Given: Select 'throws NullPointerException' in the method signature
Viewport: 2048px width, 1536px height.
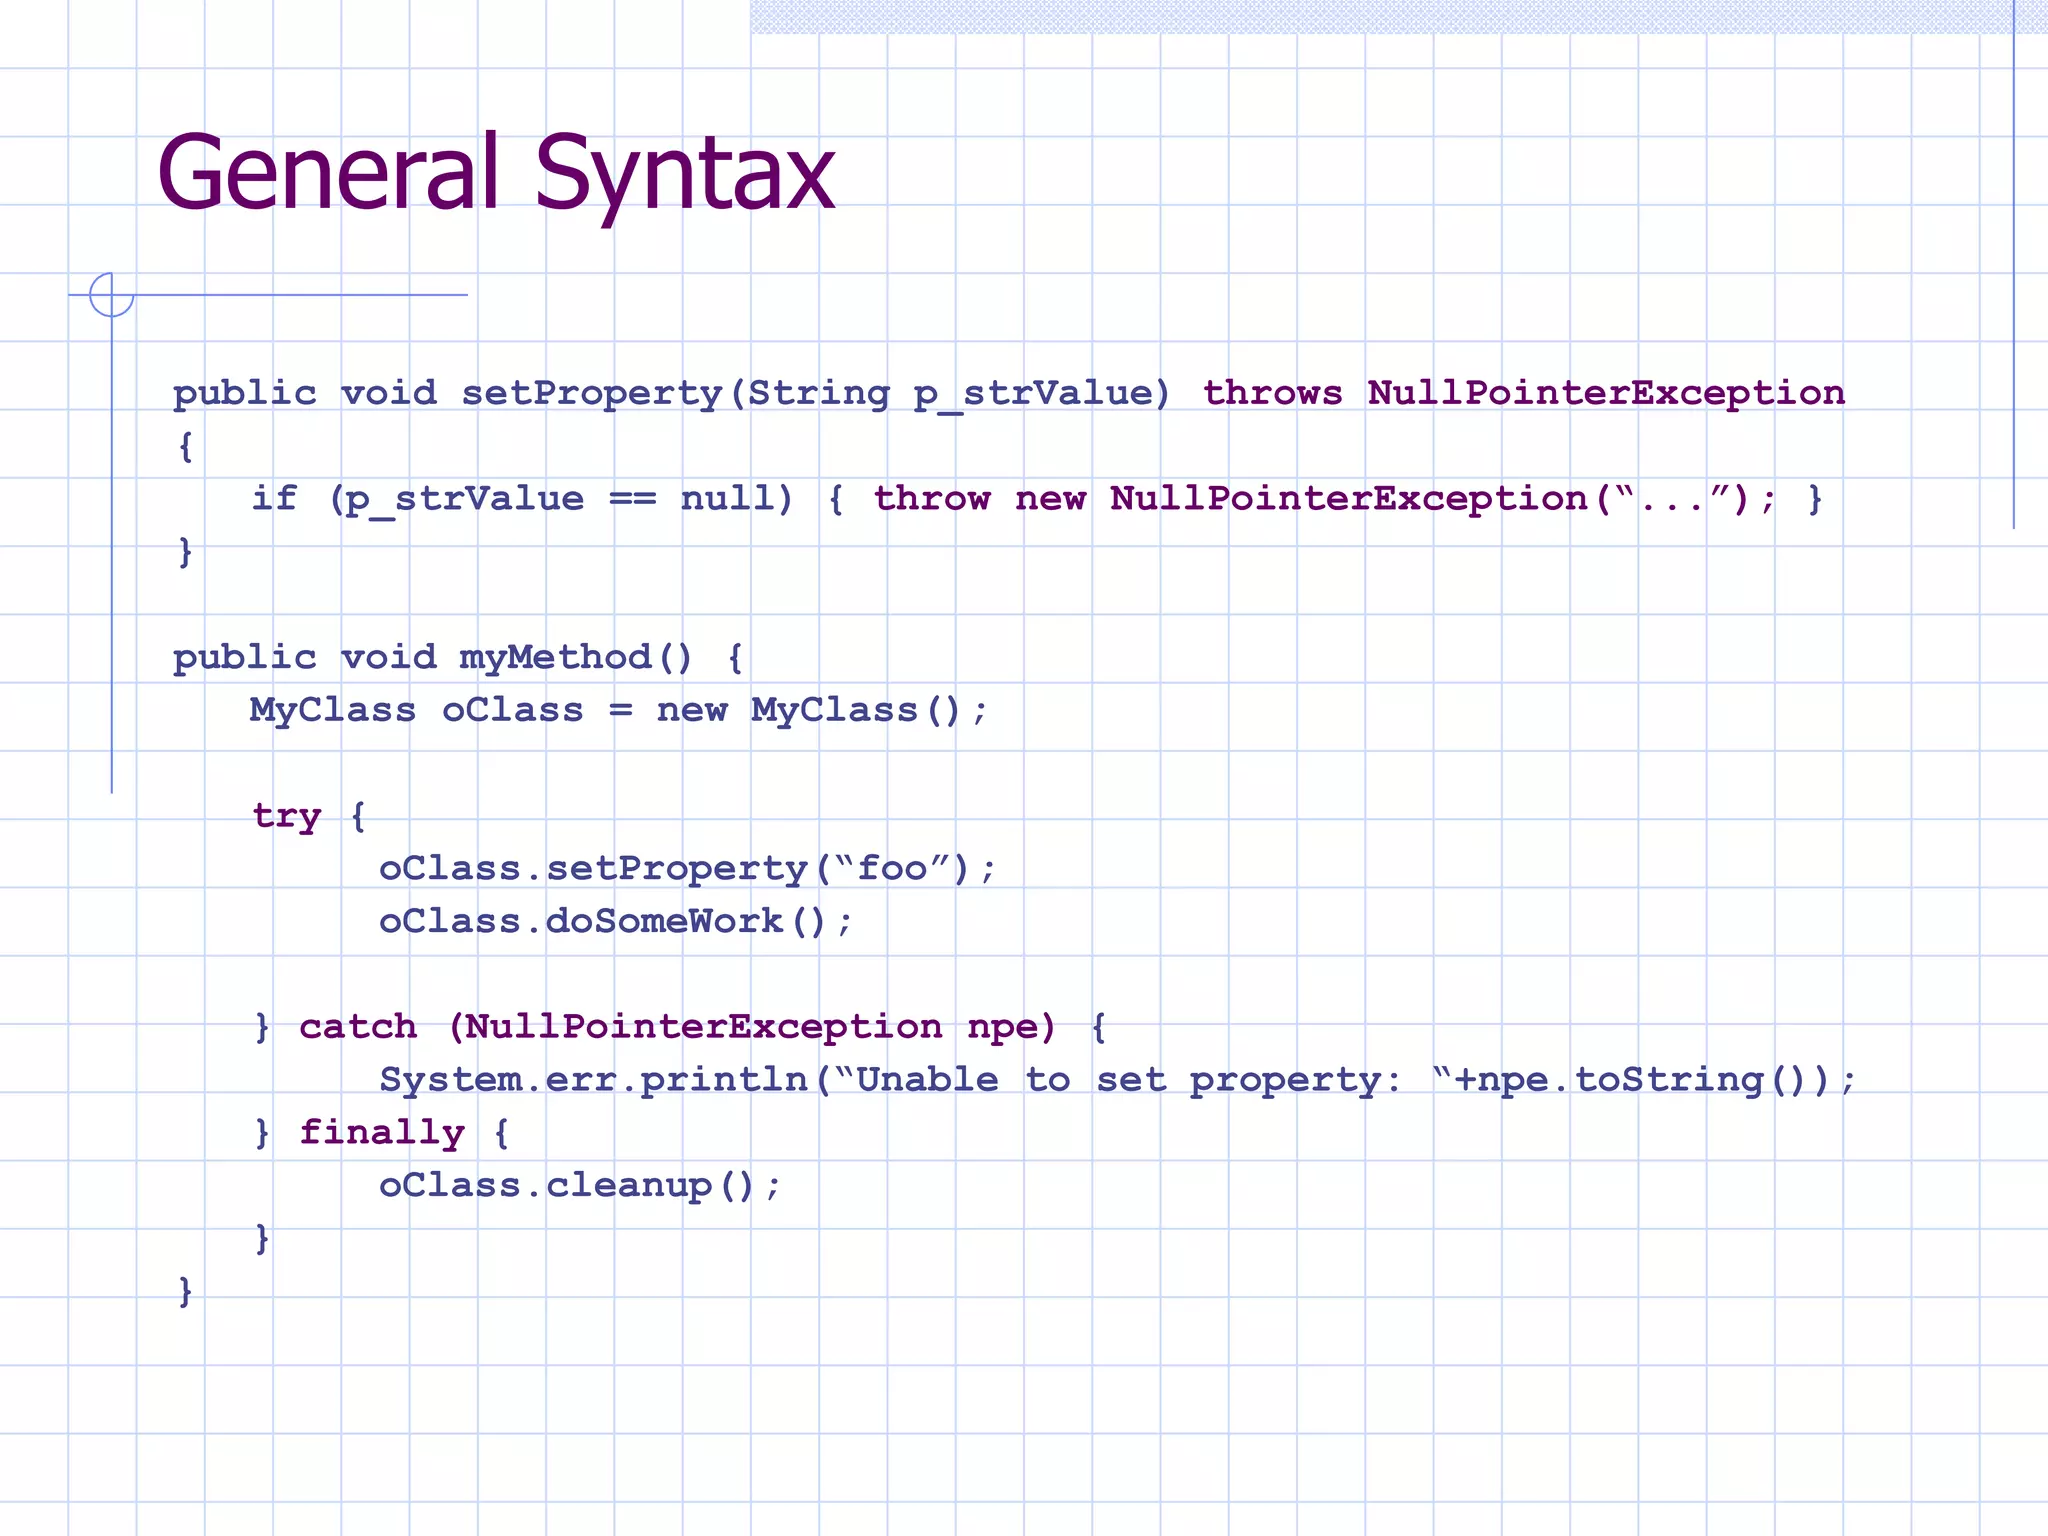Looking at the screenshot, I should (x=1523, y=392).
